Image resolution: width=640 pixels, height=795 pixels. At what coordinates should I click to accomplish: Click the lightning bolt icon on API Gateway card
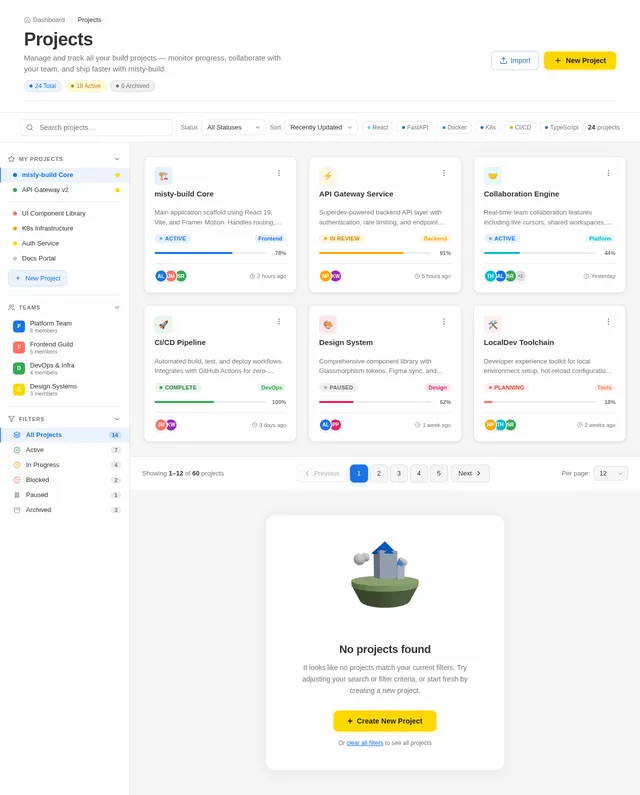(x=328, y=176)
